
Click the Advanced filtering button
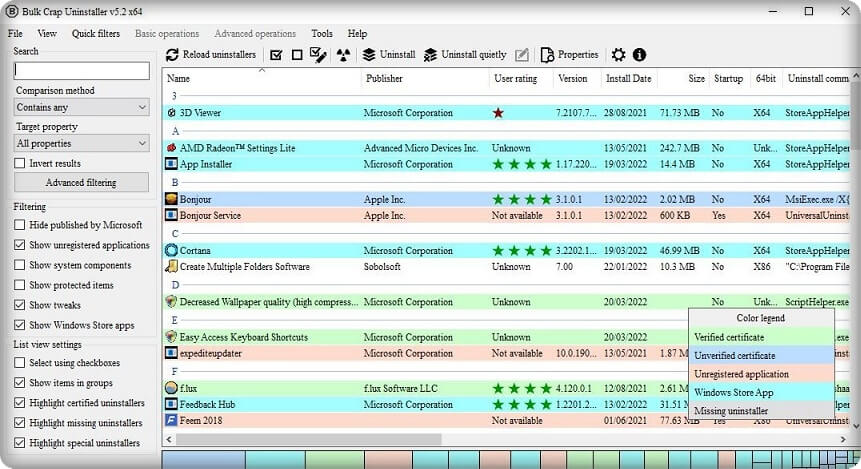click(81, 182)
